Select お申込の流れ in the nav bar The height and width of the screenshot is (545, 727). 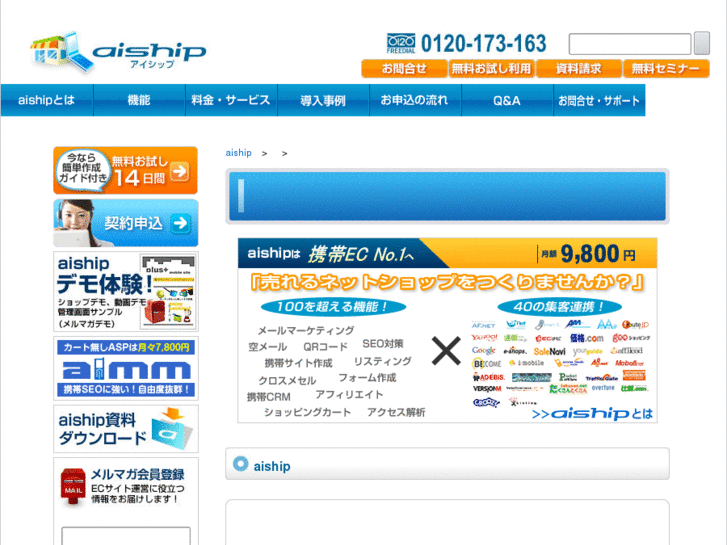pos(415,100)
